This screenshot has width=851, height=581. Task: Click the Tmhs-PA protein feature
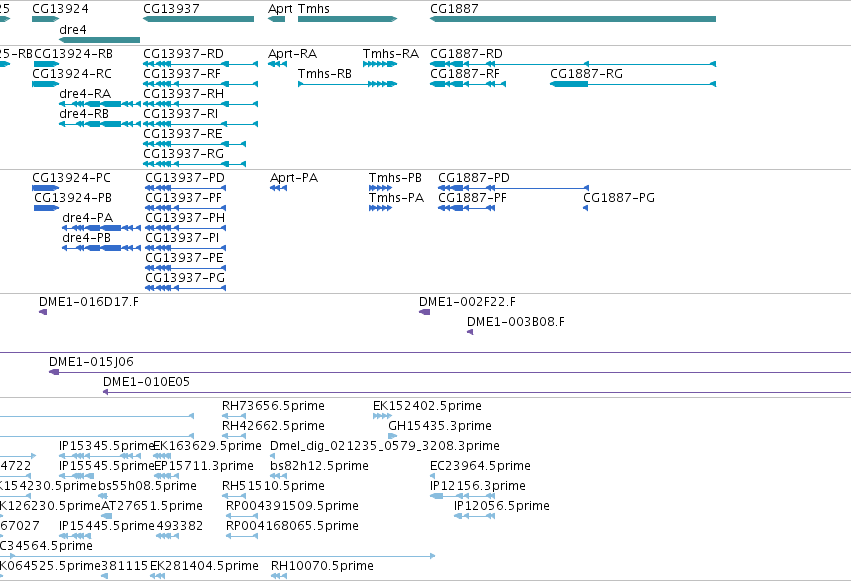(x=397, y=198)
